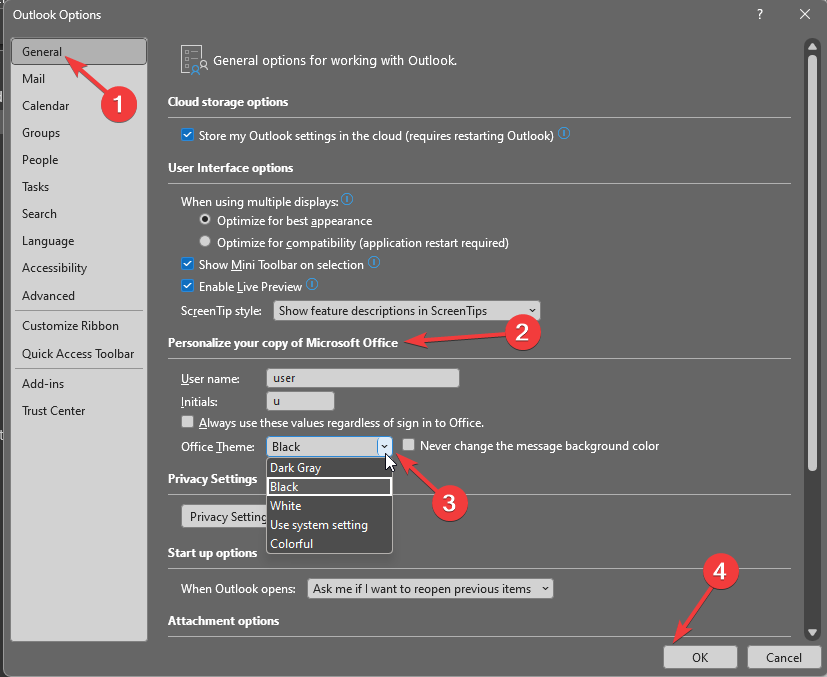Switch to the Advanced options category

[x=48, y=295]
